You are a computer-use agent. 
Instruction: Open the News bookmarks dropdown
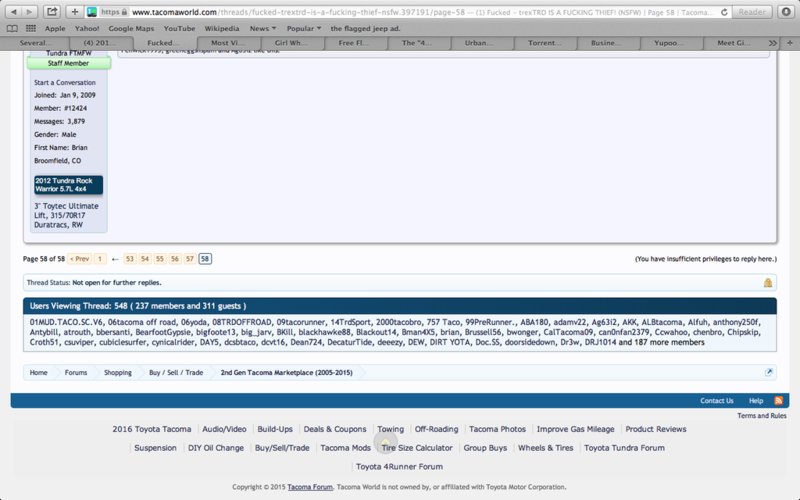(x=263, y=29)
